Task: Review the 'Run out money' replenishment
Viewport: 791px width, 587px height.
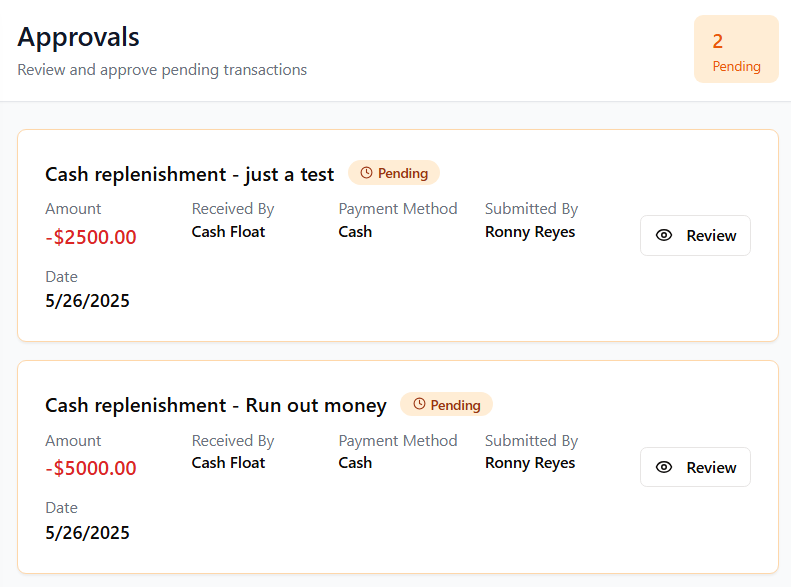Action: [x=695, y=468]
